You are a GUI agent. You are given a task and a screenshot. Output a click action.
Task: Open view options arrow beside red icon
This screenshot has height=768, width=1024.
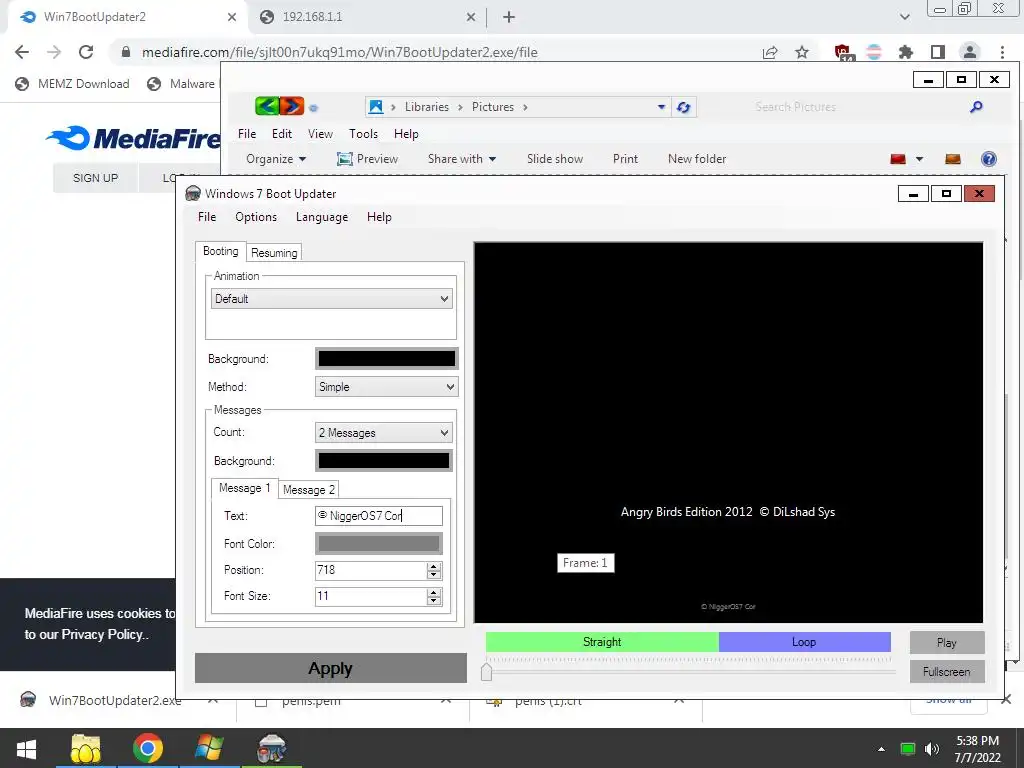coord(920,159)
